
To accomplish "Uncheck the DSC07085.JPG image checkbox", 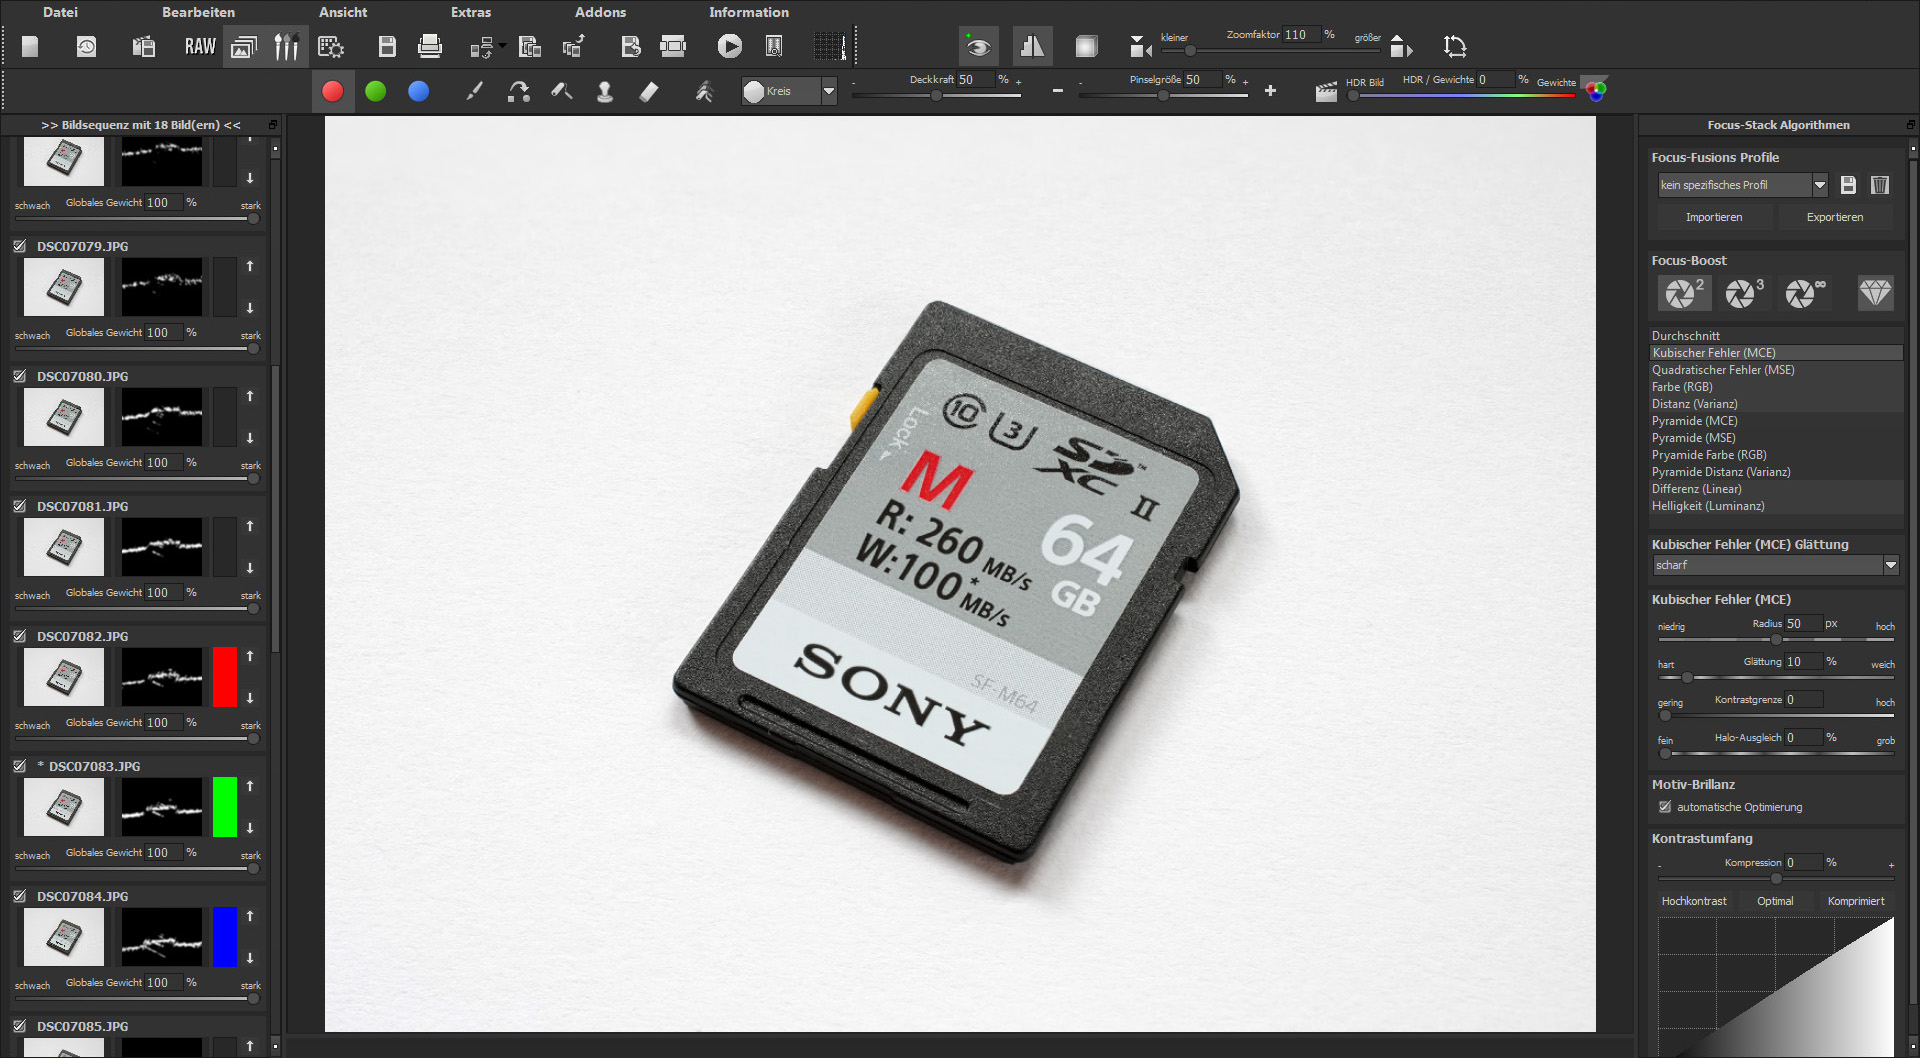I will [20, 1026].
